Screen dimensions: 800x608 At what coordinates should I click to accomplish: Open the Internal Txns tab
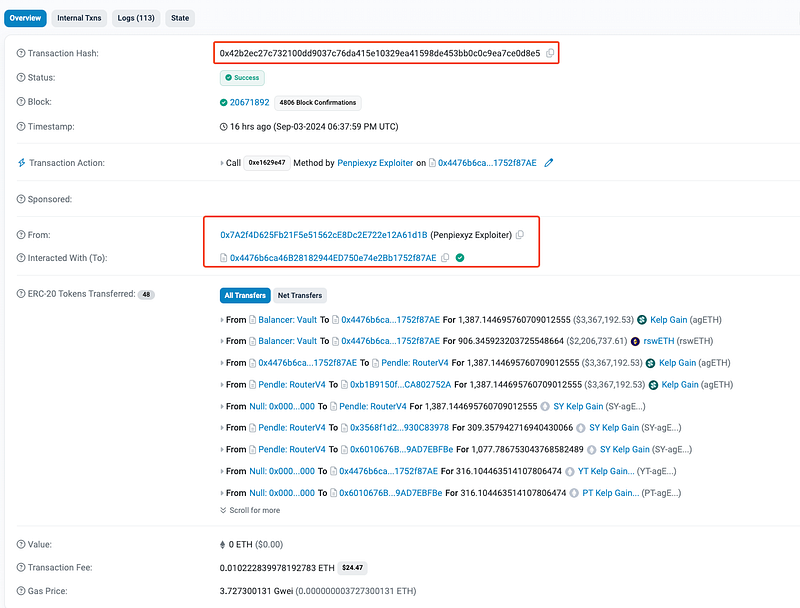pyautogui.click(x=77, y=18)
